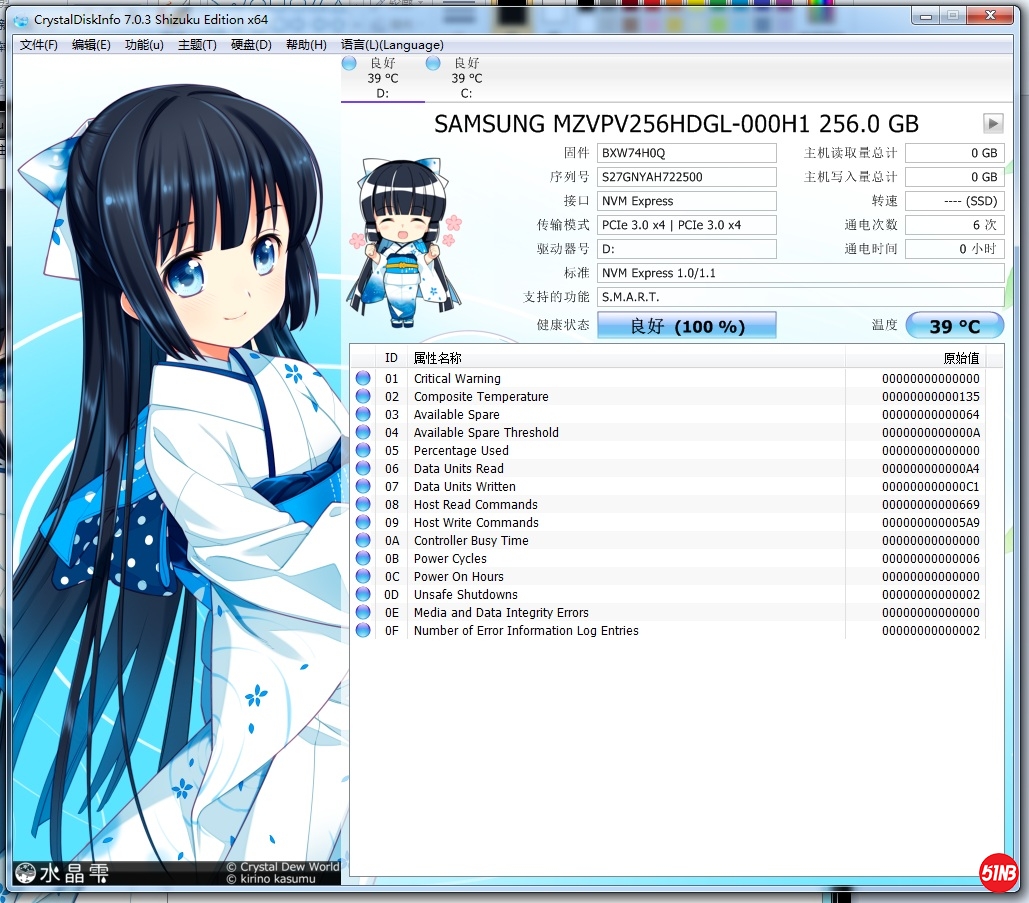Viewport: 1029px width, 903px height.
Task: Switch to the C: drive tab
Action: coord(466,79)
